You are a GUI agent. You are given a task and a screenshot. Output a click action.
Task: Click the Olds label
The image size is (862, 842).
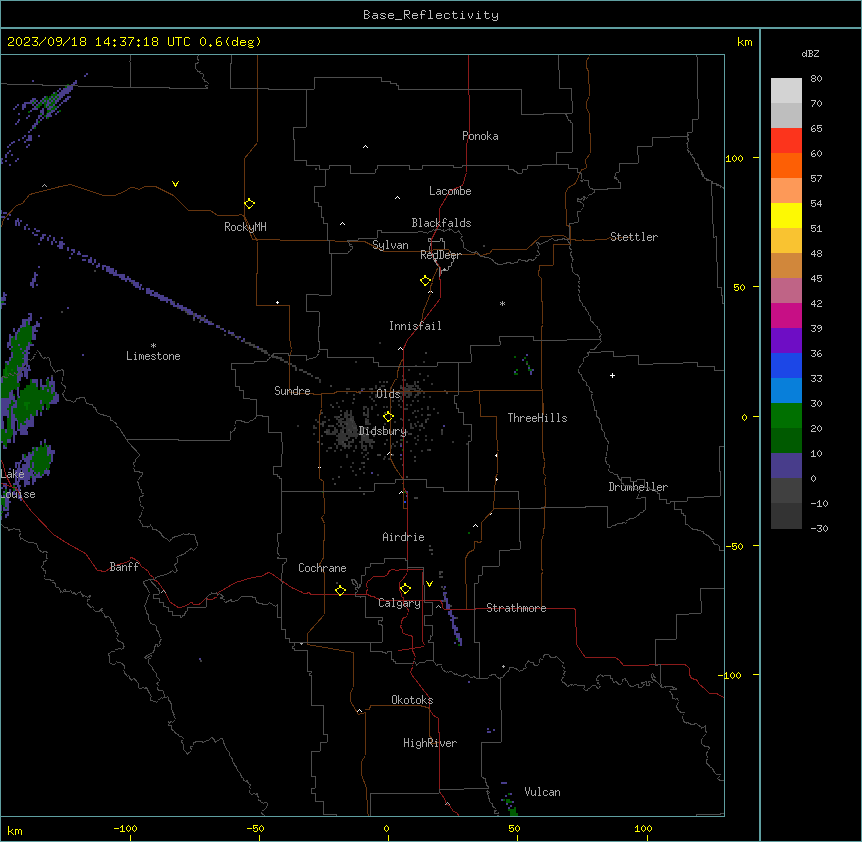[388, 394]
